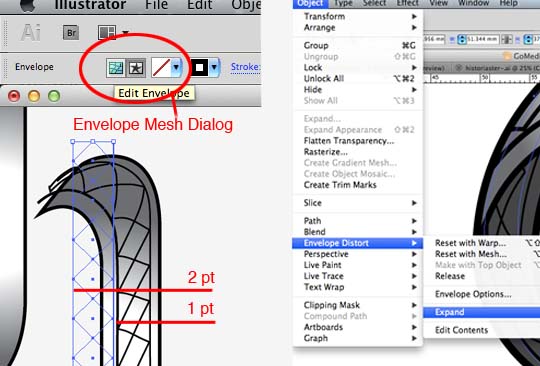Select the Envelope Distort menu item
Screen dimensions: 540x366
click(357, 243)
